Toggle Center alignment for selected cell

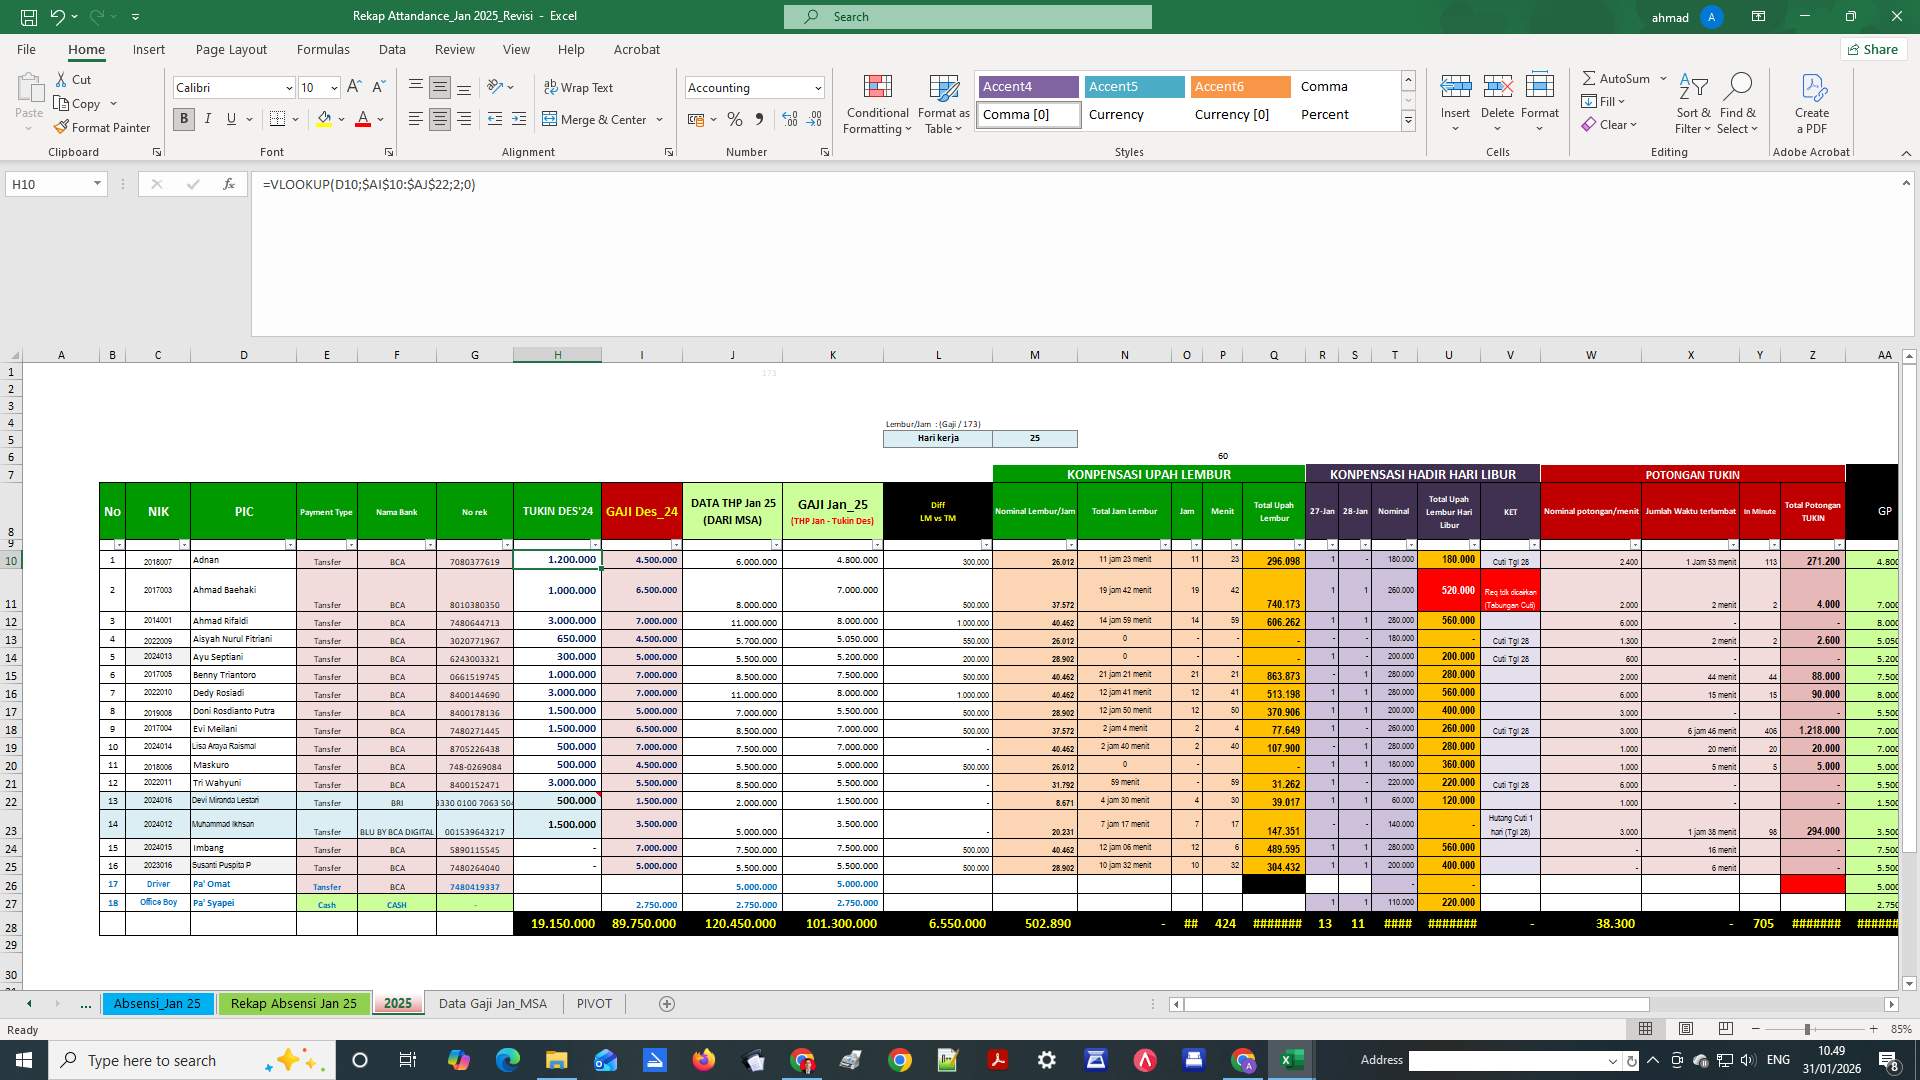(x=439, y=119)
